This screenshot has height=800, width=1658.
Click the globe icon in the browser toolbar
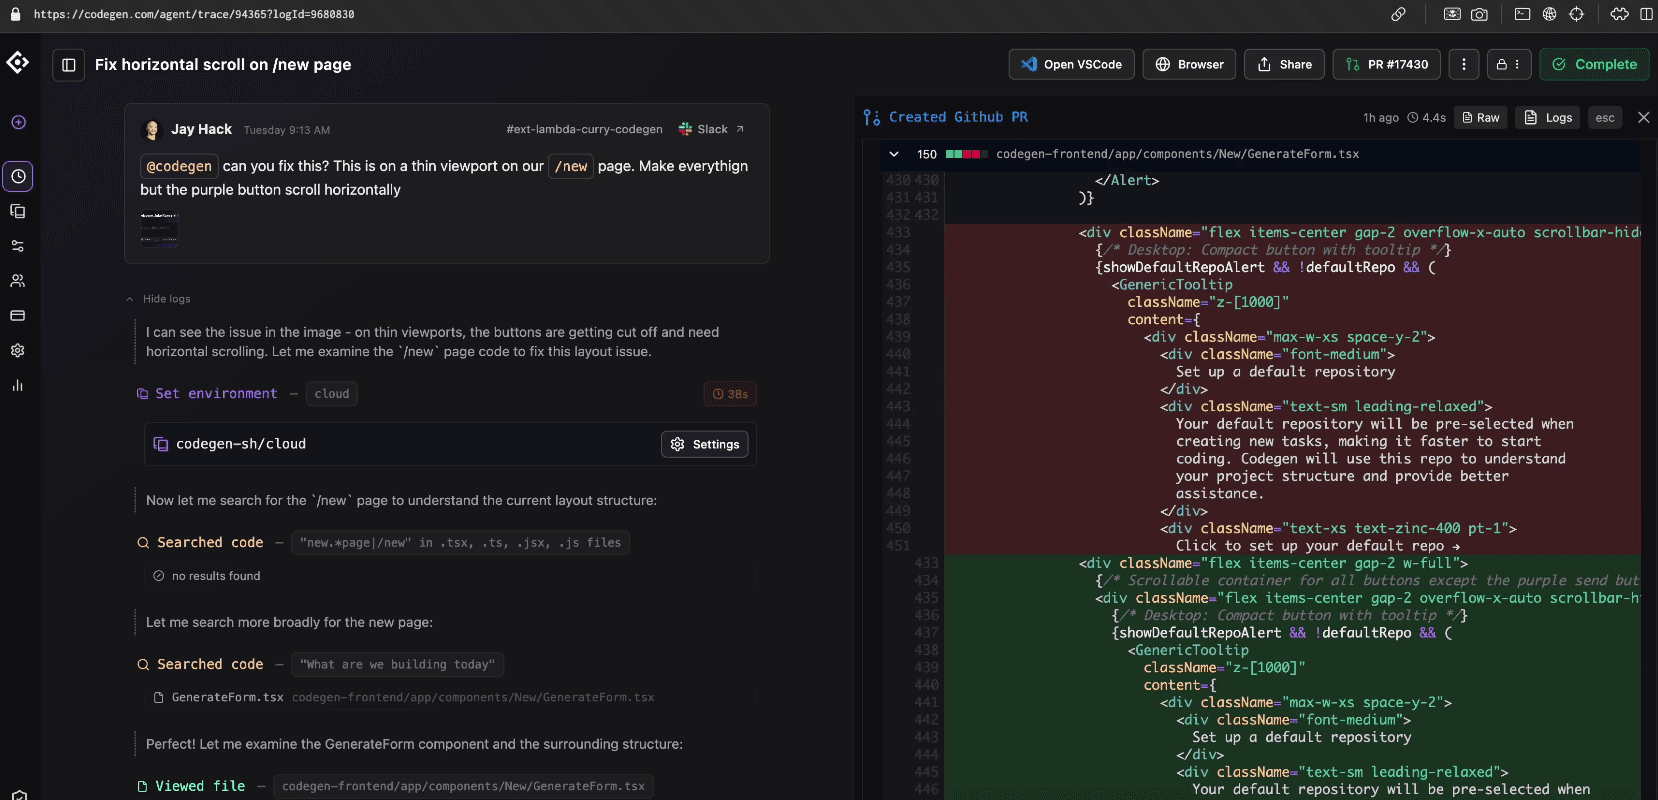pos(1549,14)
